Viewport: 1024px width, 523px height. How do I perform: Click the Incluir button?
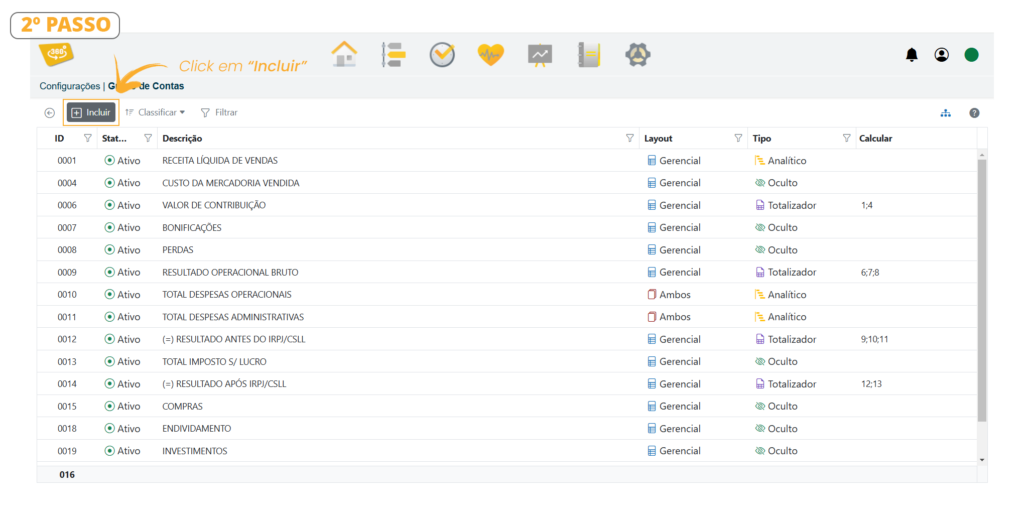click(x=91, y=112)
